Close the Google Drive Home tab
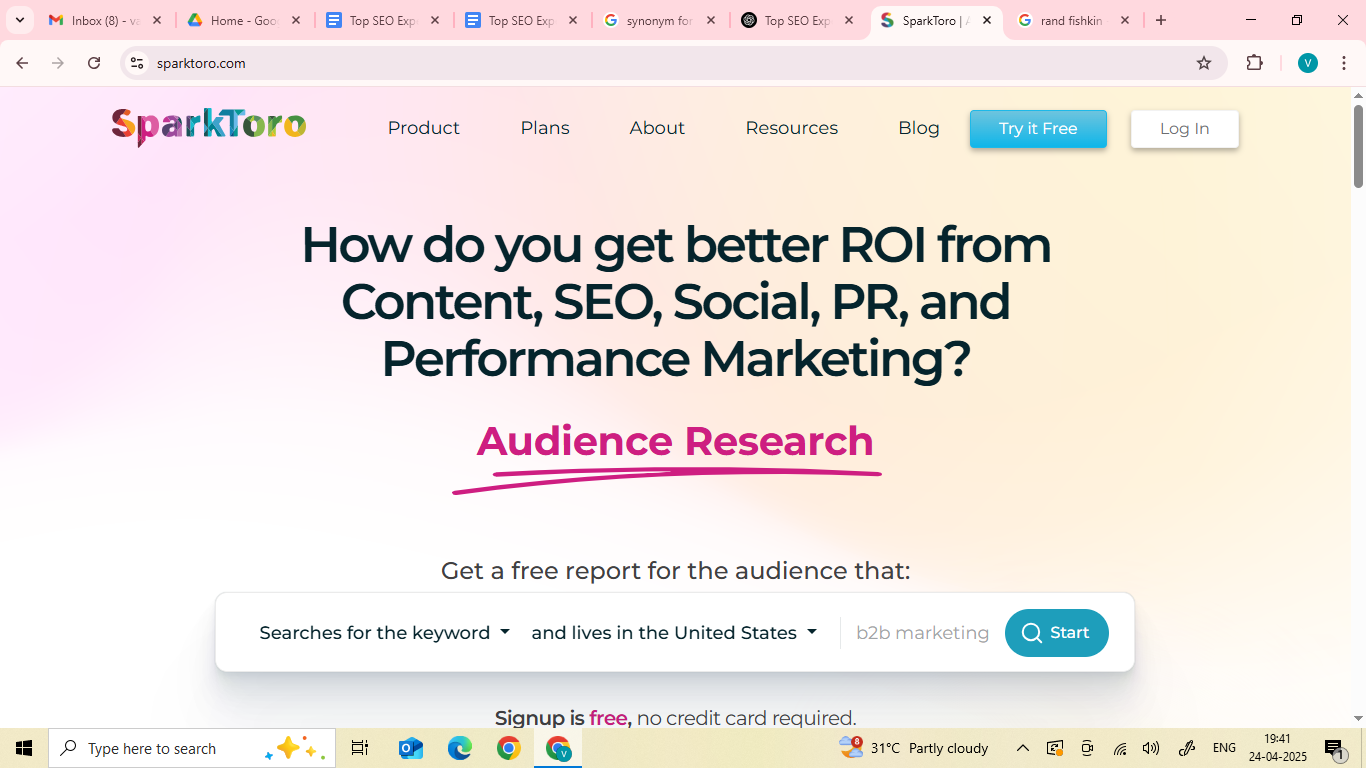The width and height of the screenshot is (1366, 768). click(296, 20)
